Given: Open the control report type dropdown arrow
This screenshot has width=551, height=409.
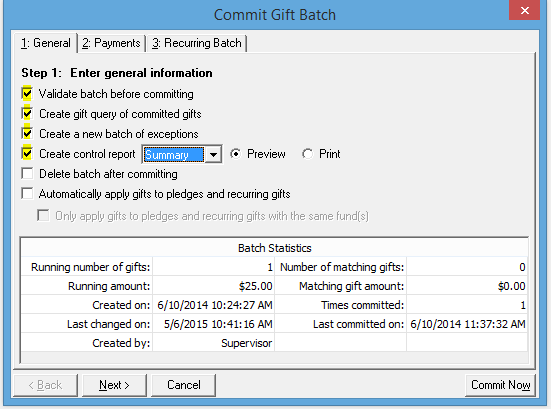Looking at the screenshot, I should [x=213, y=155].
